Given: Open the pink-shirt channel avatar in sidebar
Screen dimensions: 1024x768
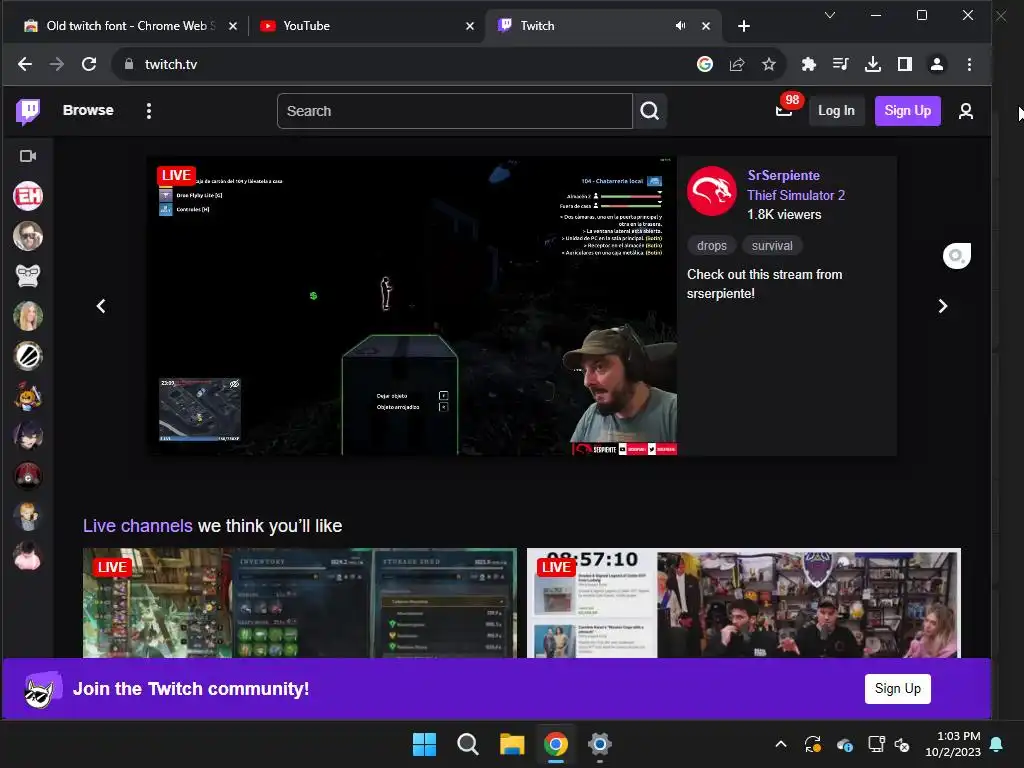Looking at the screenshot, I should point(28,556).
